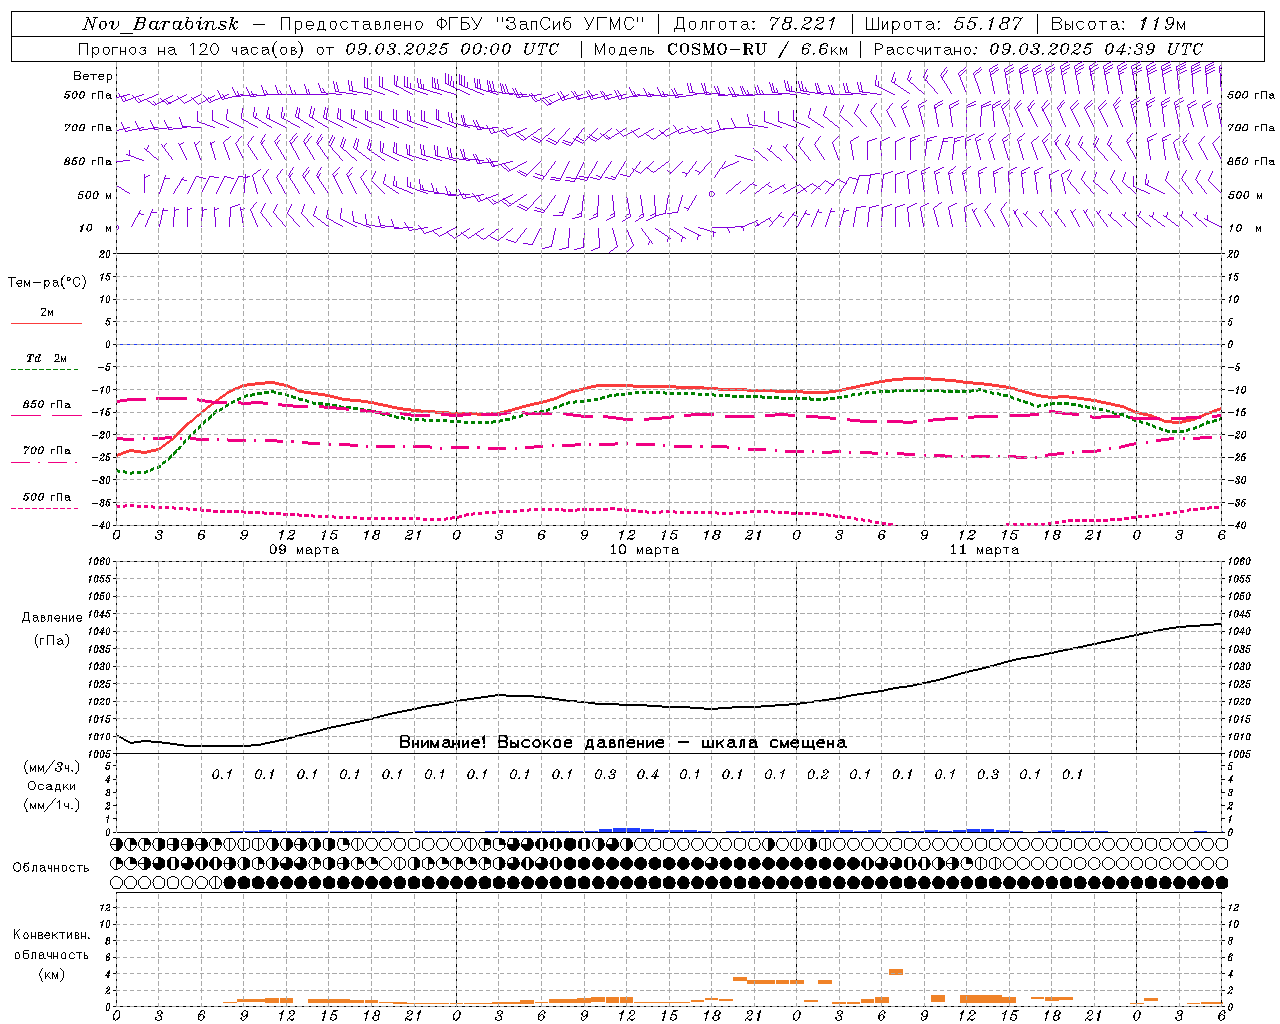The image size is (1280, 1024).
Task: Click the '11 марта' date label
Action: click(x=984, y=550)
